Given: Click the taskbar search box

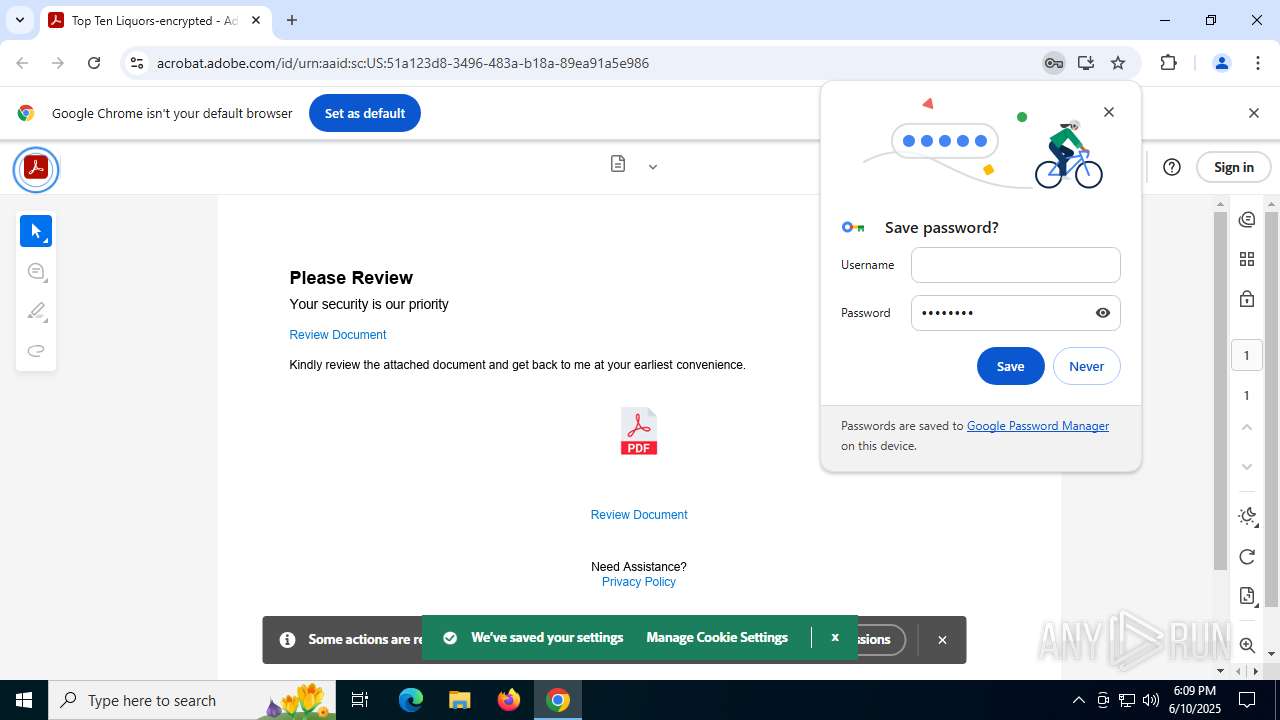Looking at the screenshot, I should [x=192, y=700].
